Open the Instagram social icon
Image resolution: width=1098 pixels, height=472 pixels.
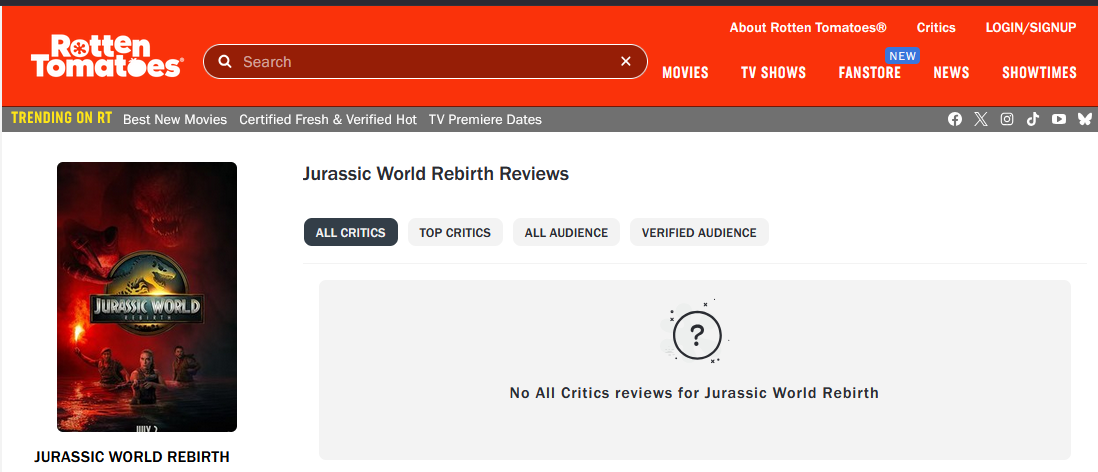pos(1007,119)
